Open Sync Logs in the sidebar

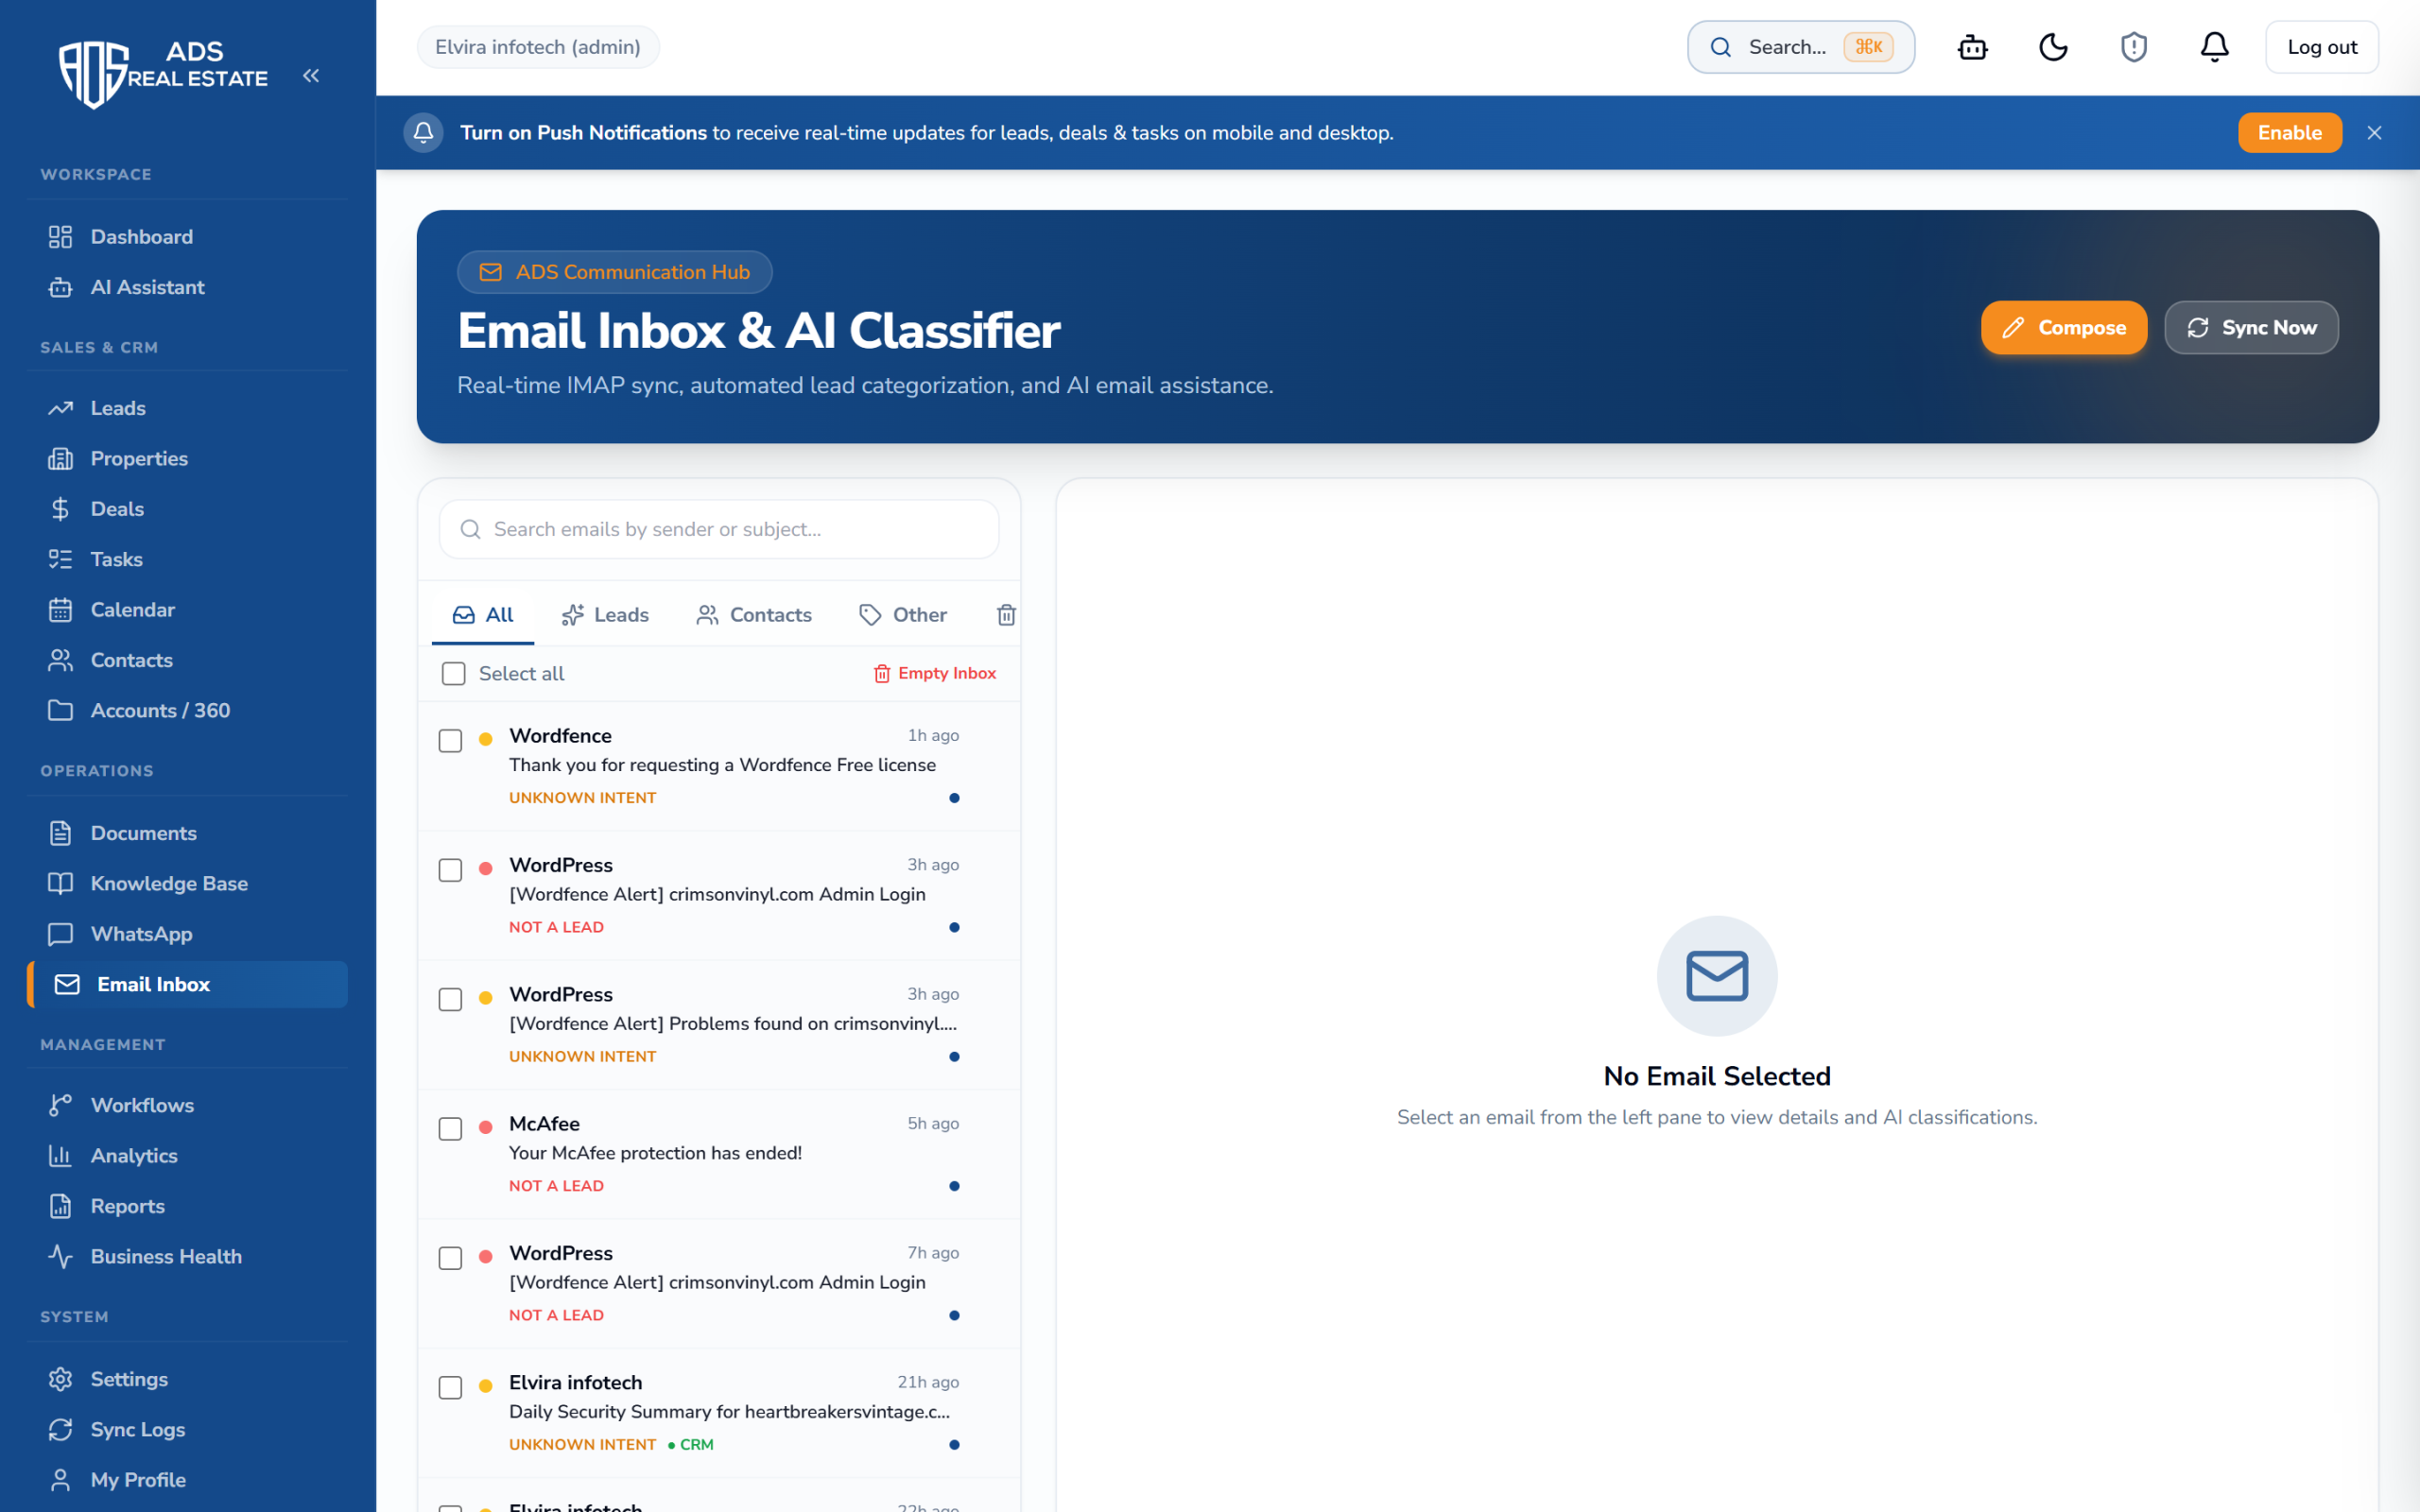tap(188, 1429)
